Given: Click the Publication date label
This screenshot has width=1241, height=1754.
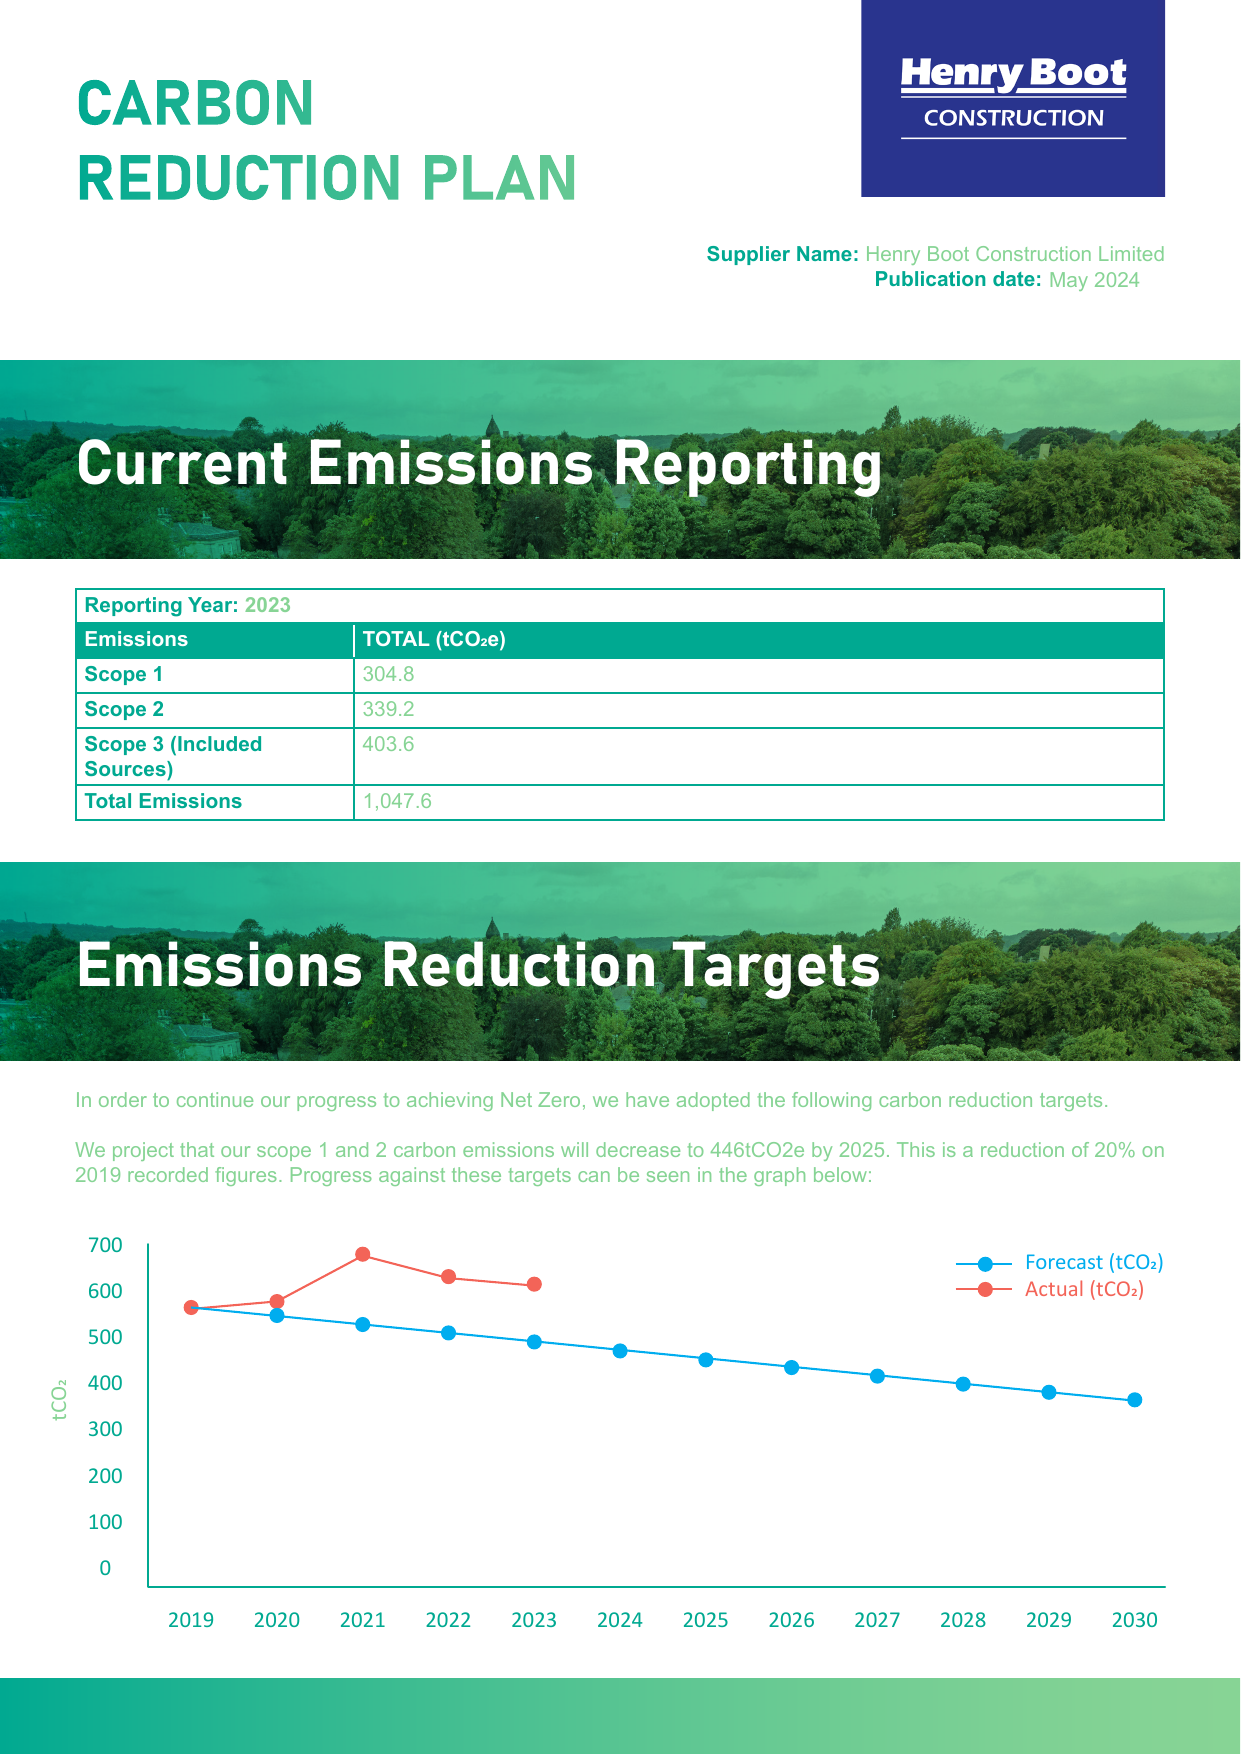Looking at the screenshot, I should coord(958,280).
